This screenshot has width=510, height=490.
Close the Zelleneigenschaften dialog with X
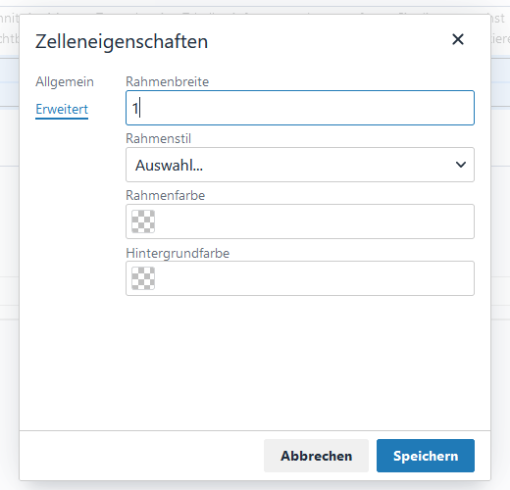click(458, 39)
